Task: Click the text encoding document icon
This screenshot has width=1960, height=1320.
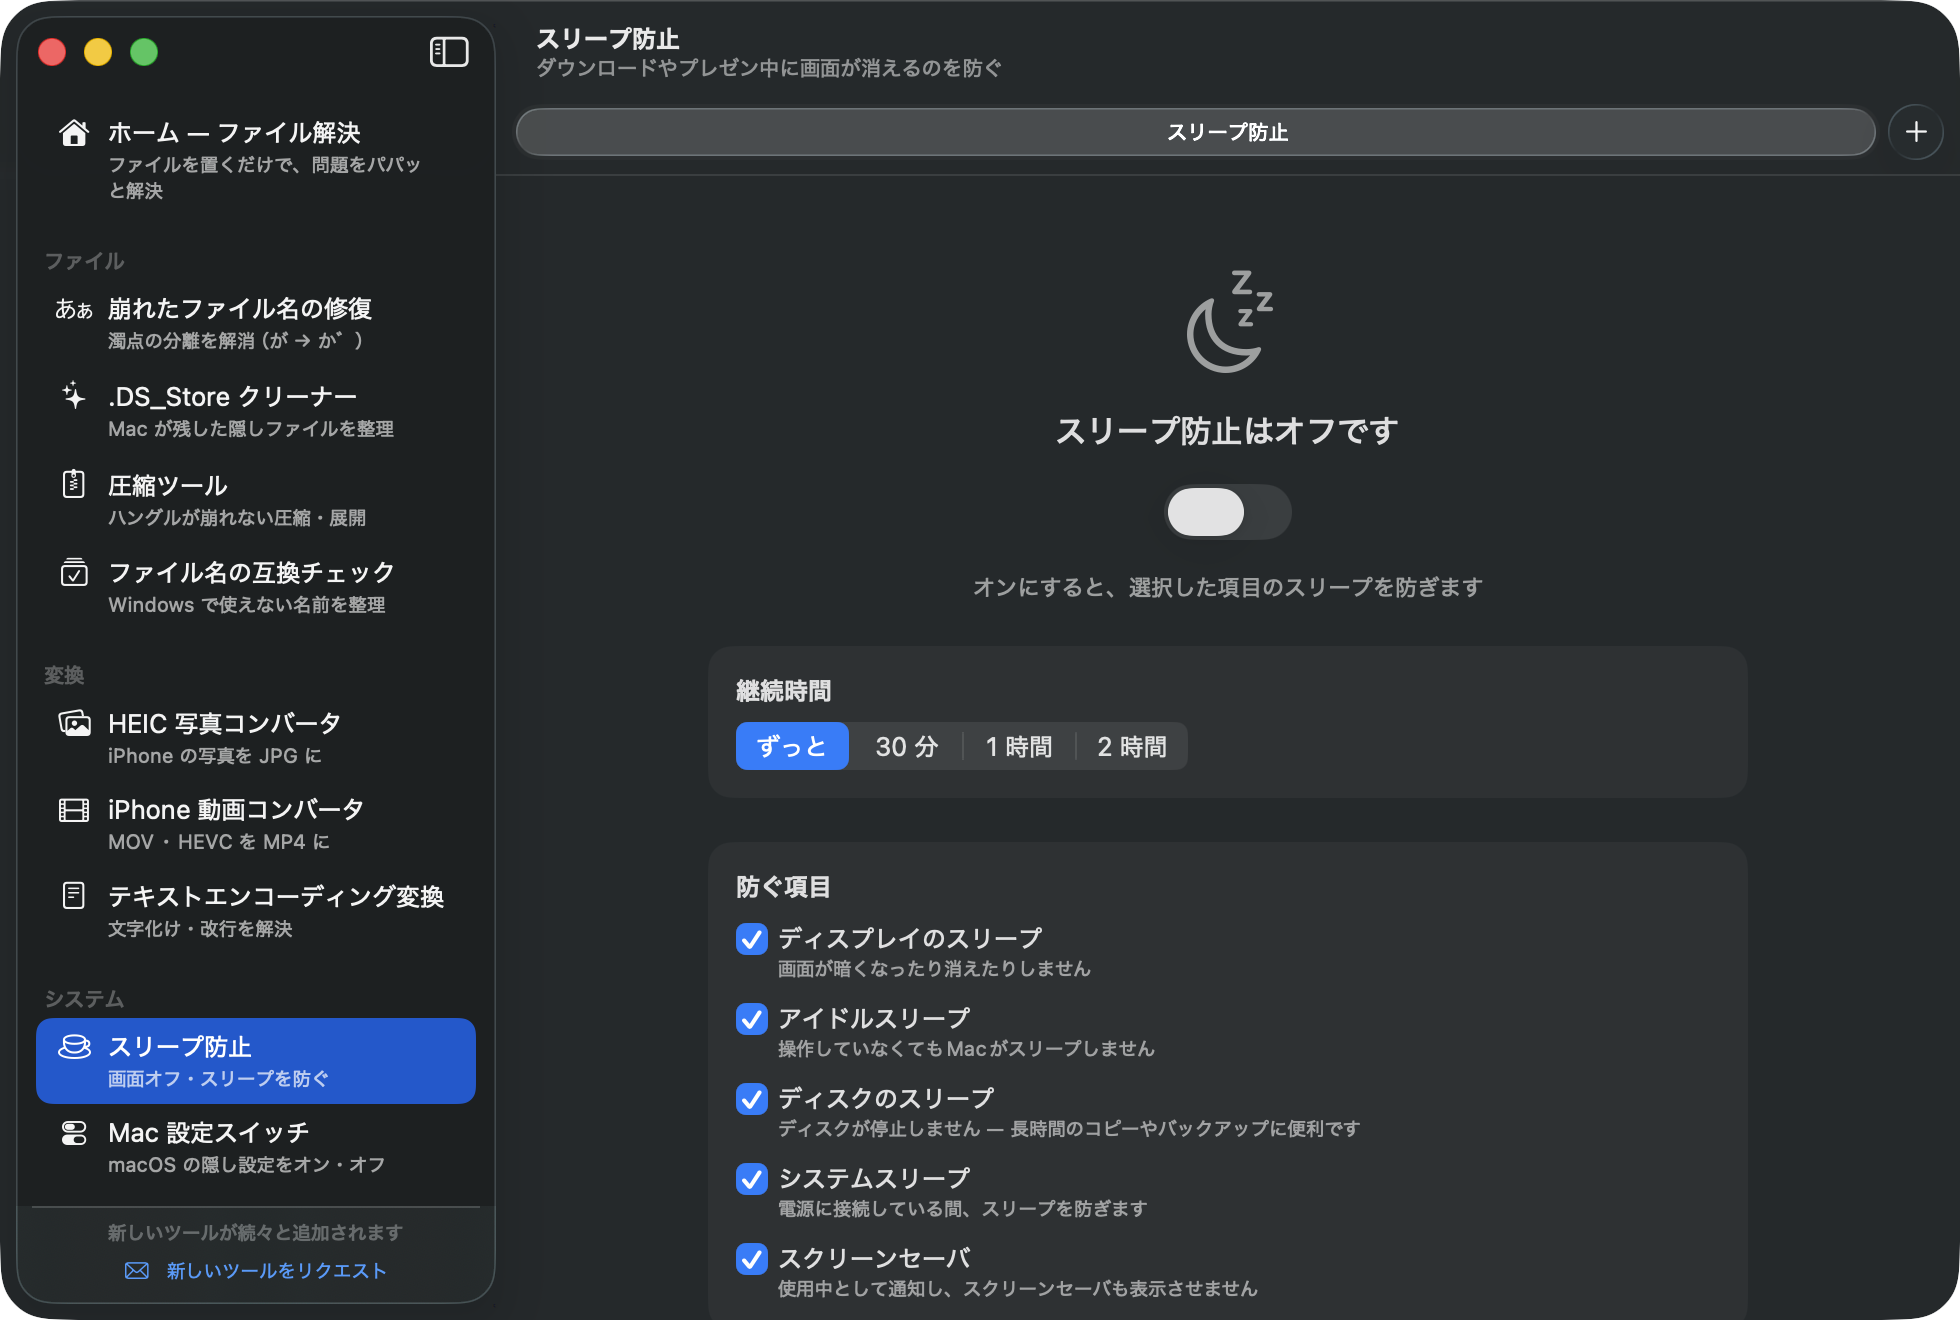Action: [74, 895]
